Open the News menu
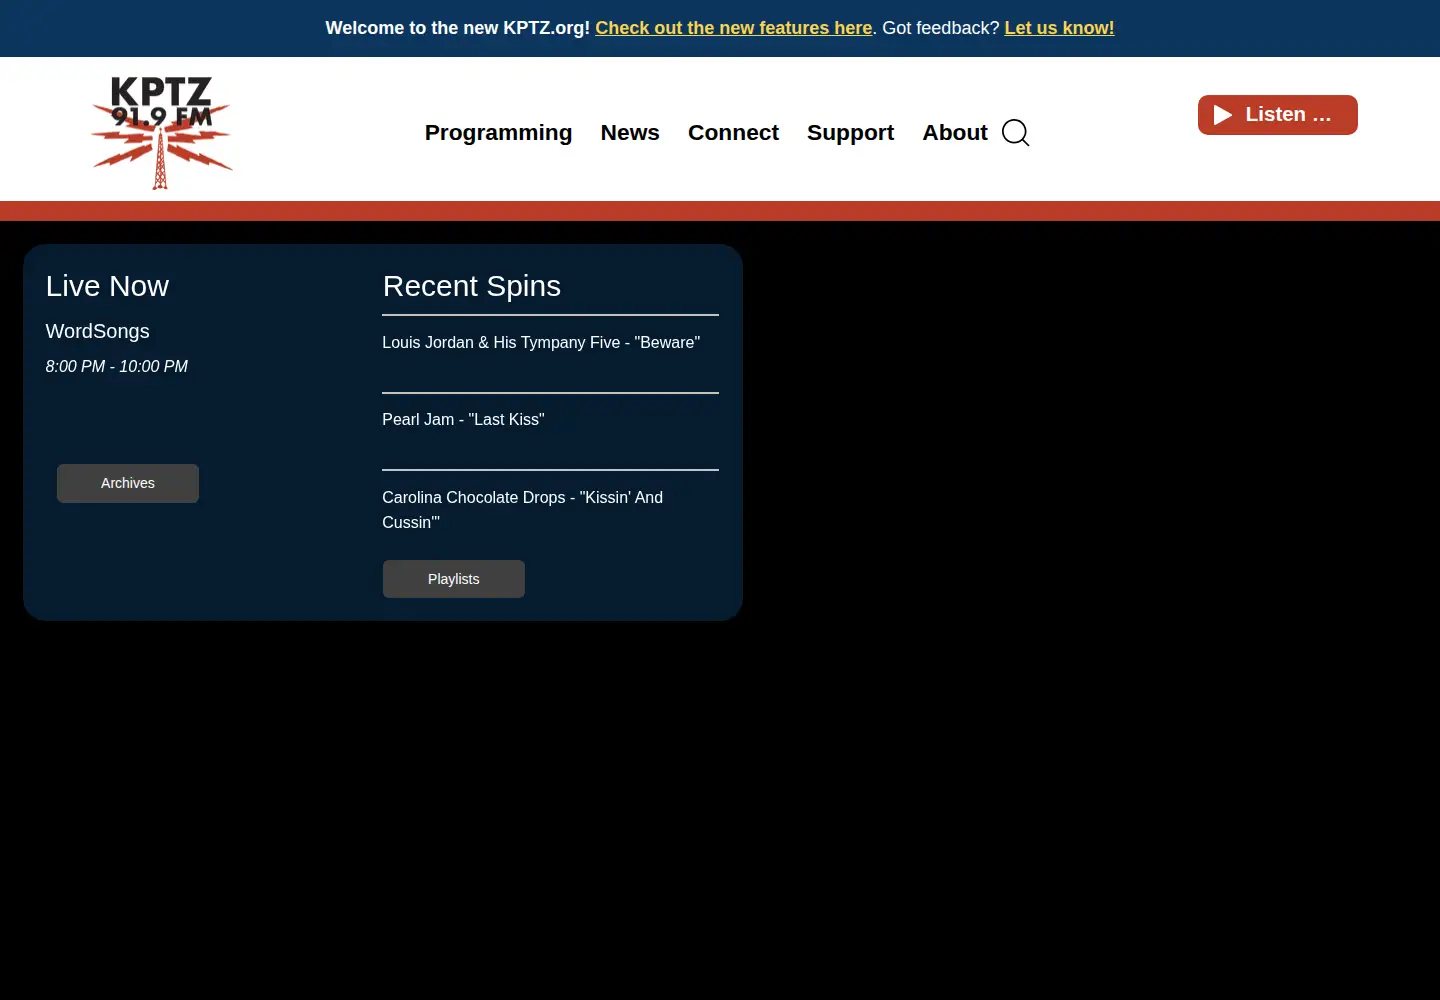The height and width of the screenshot is (1000, 1440). coord(630,133)
